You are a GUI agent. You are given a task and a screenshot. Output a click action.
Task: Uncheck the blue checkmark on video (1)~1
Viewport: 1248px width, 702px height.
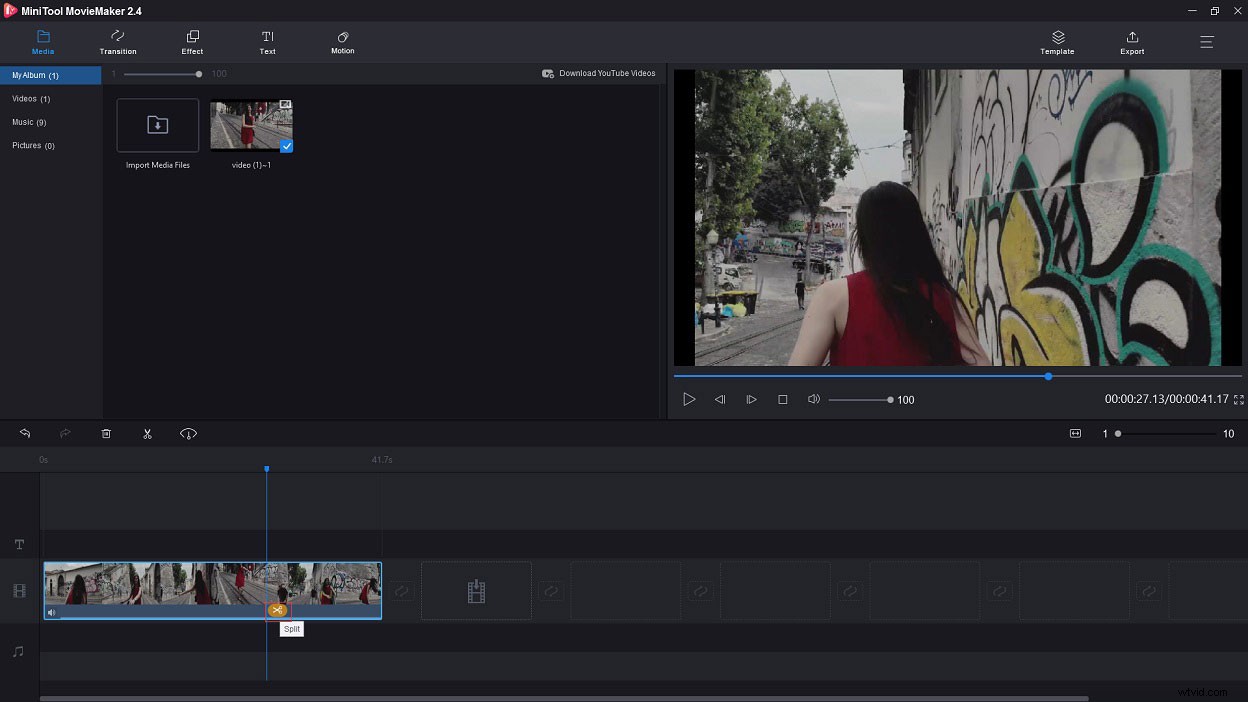[x=286, y=146]
